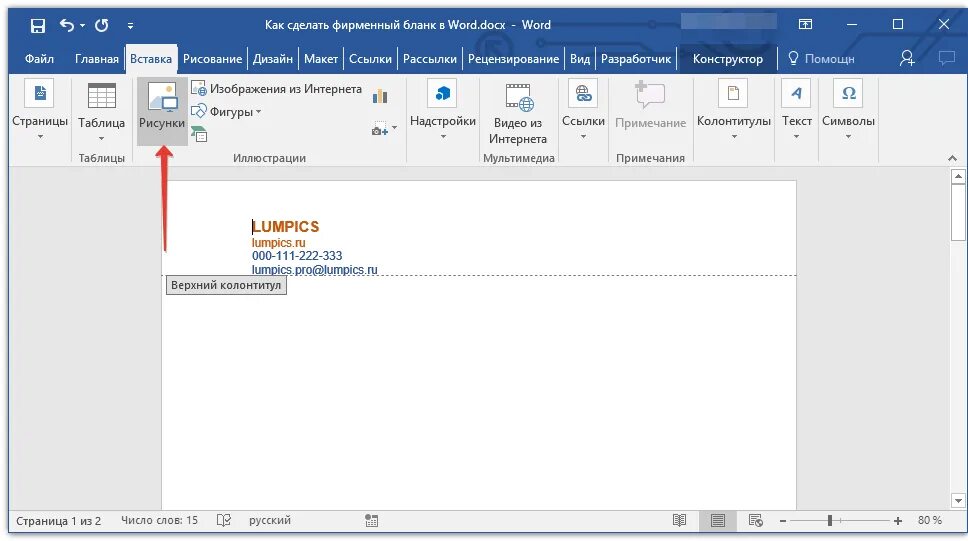The height and width of the screenshot is (541, 968).
Task: Click the vertical scrollbar down arrow
Action: [958, 501]
